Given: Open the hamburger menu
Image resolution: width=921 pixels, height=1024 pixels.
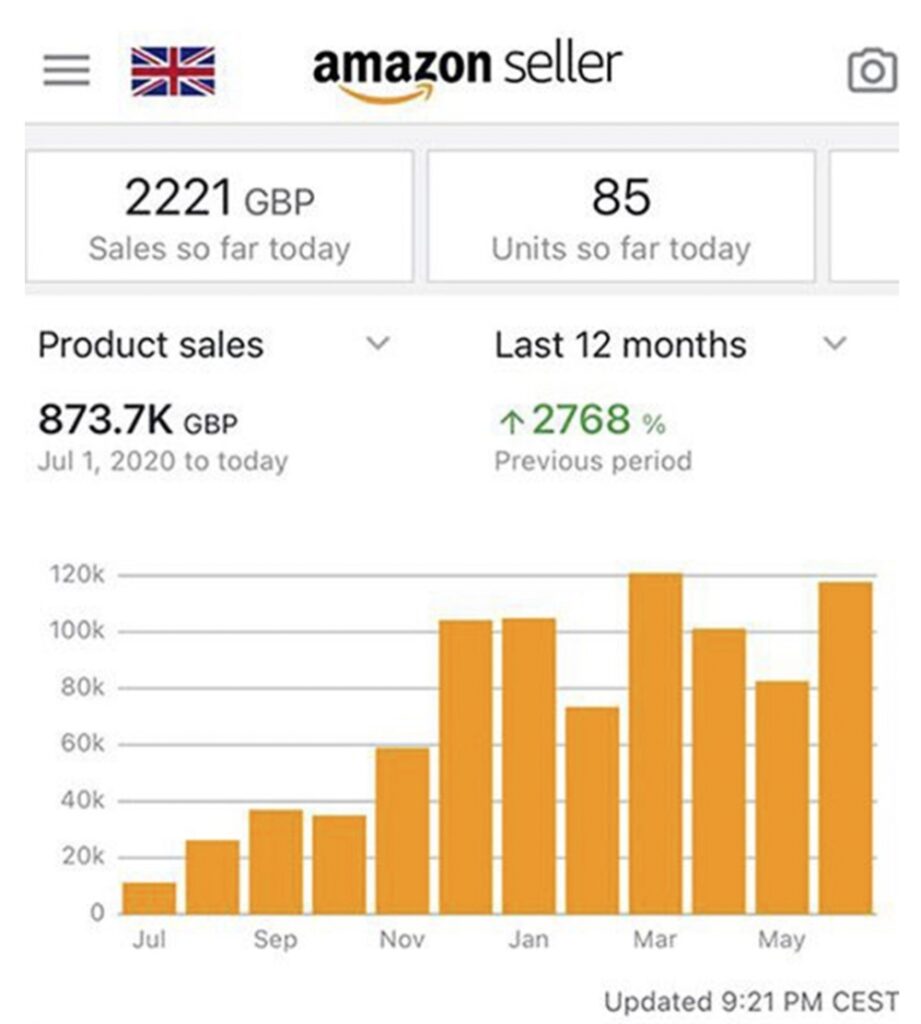Looking at the screenshot, I should (x=66, y=71).
